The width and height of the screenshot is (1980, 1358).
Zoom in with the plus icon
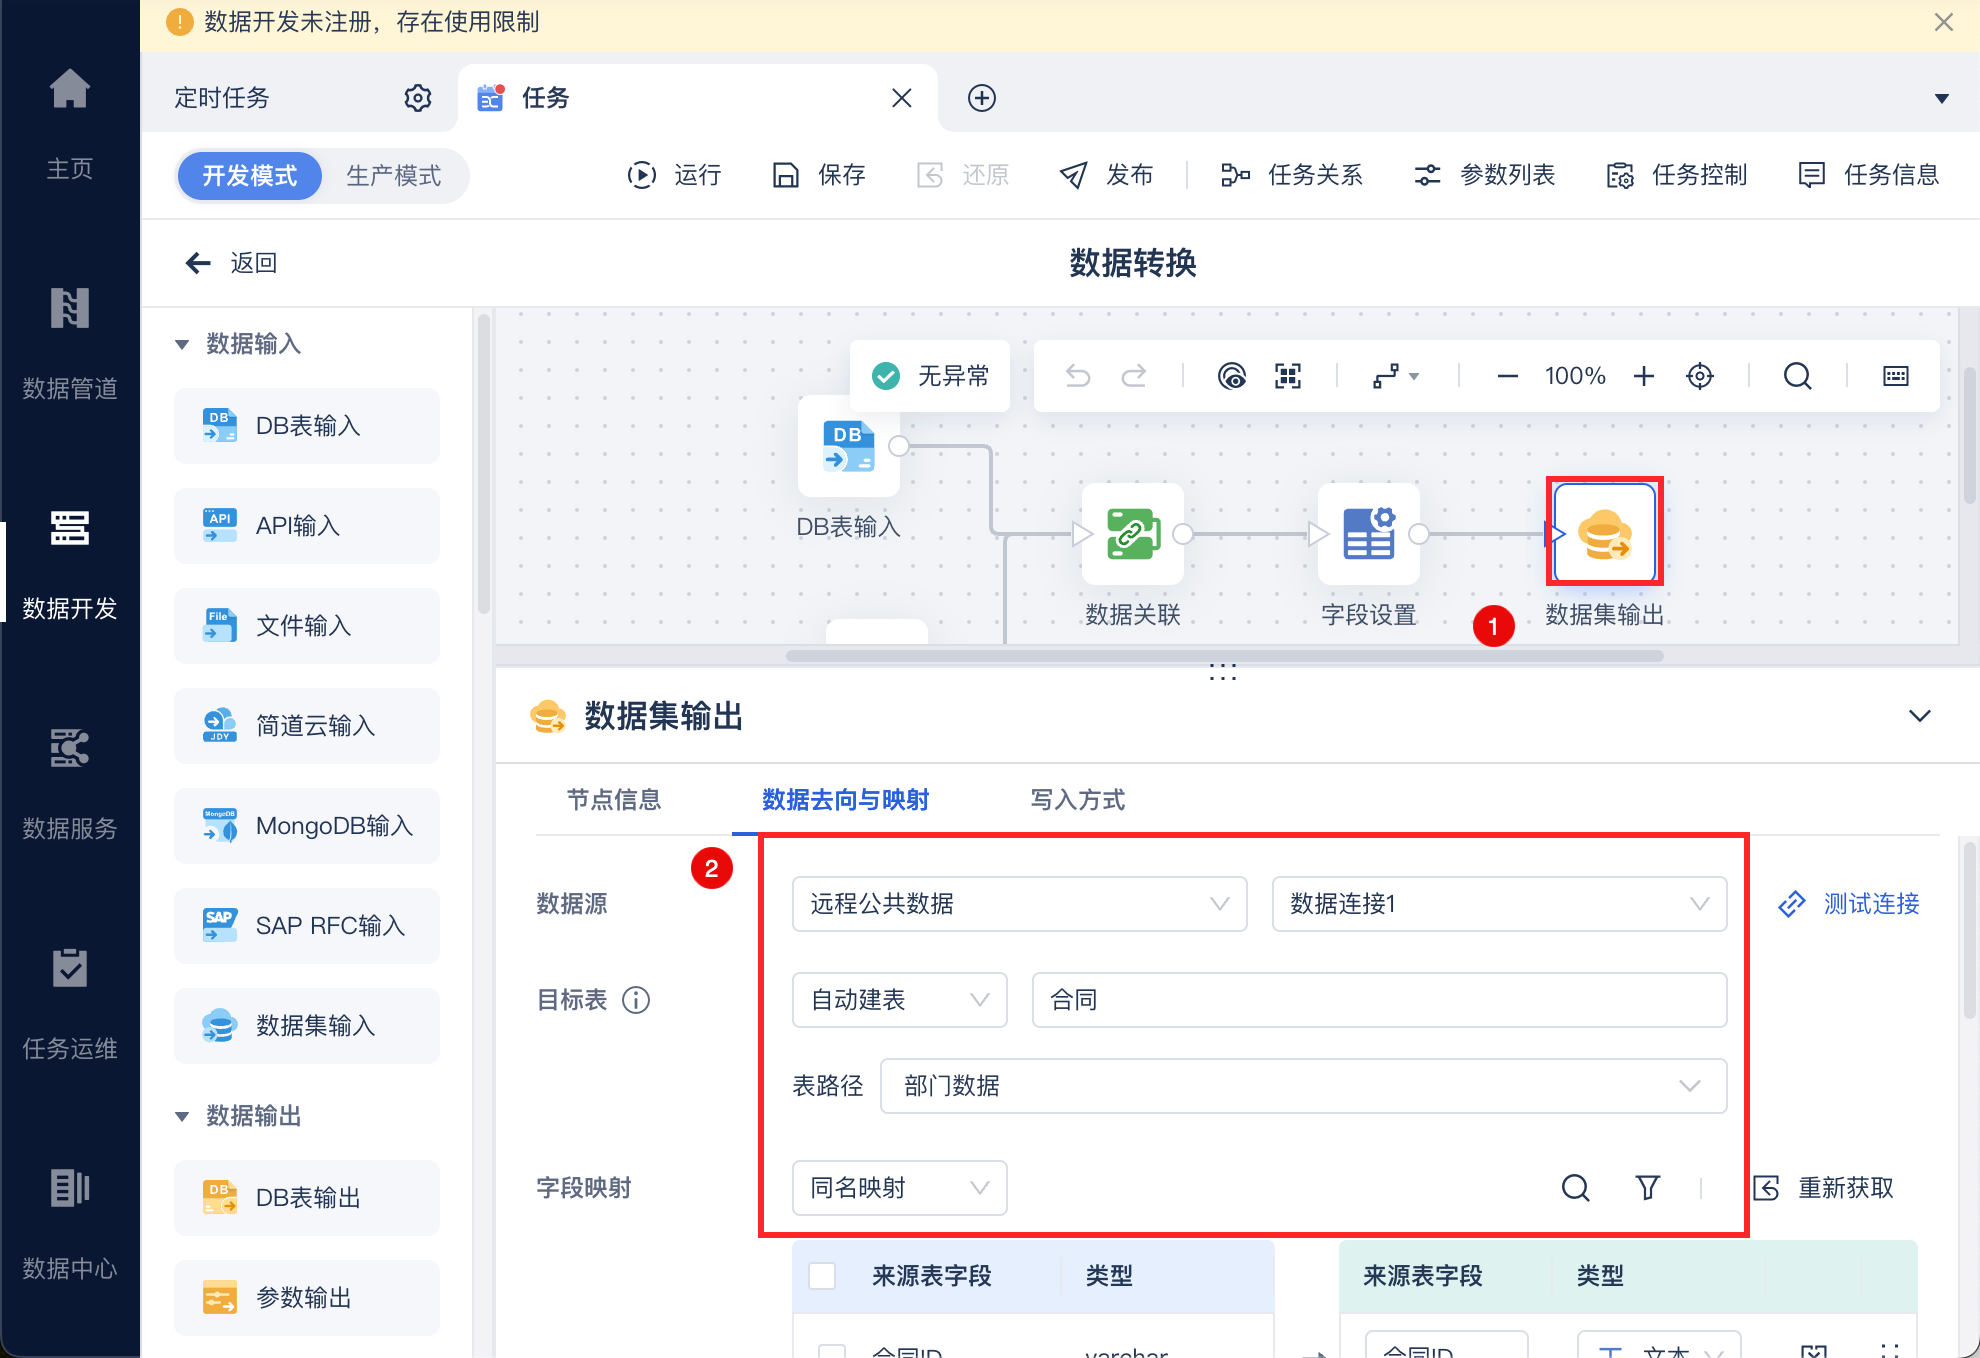1643,376
